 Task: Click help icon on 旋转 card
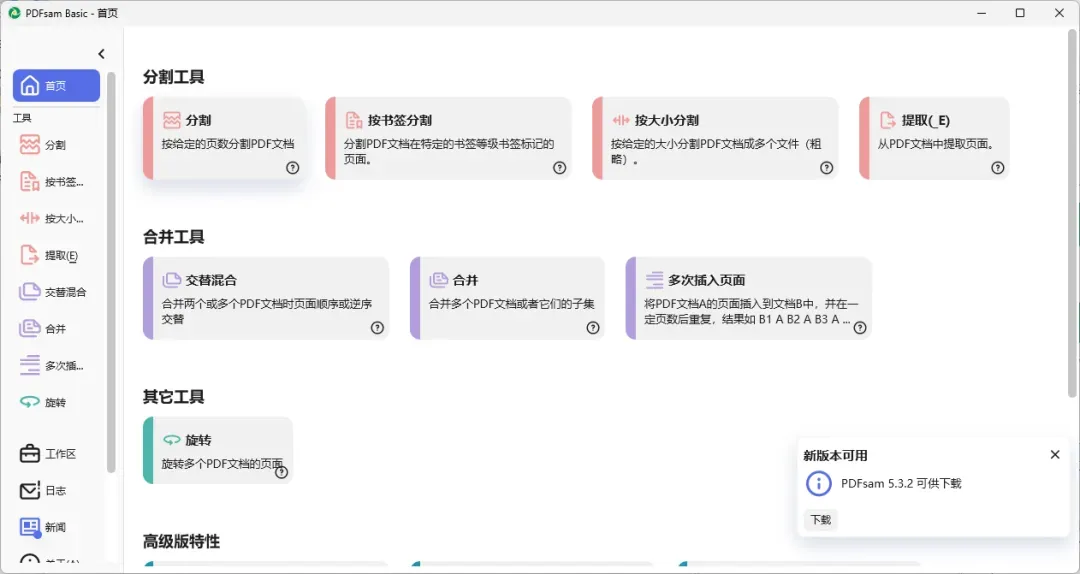[x=281, y=473]
